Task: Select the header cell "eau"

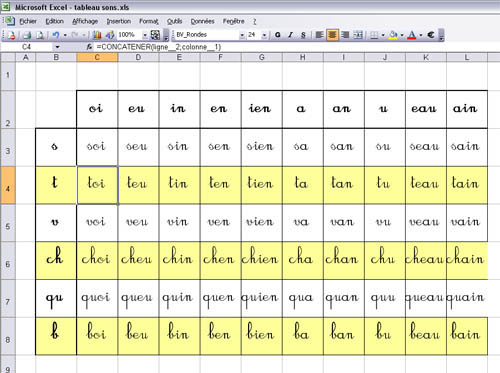Action: pyautogui.click(x=426, y=109)
